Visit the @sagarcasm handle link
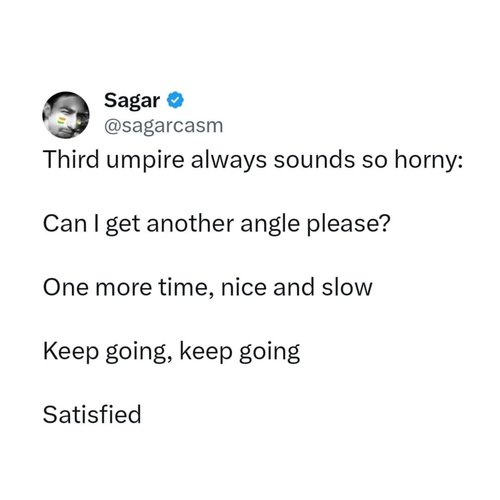Viewport: 500px width, 500px height. tap(163, 126)
